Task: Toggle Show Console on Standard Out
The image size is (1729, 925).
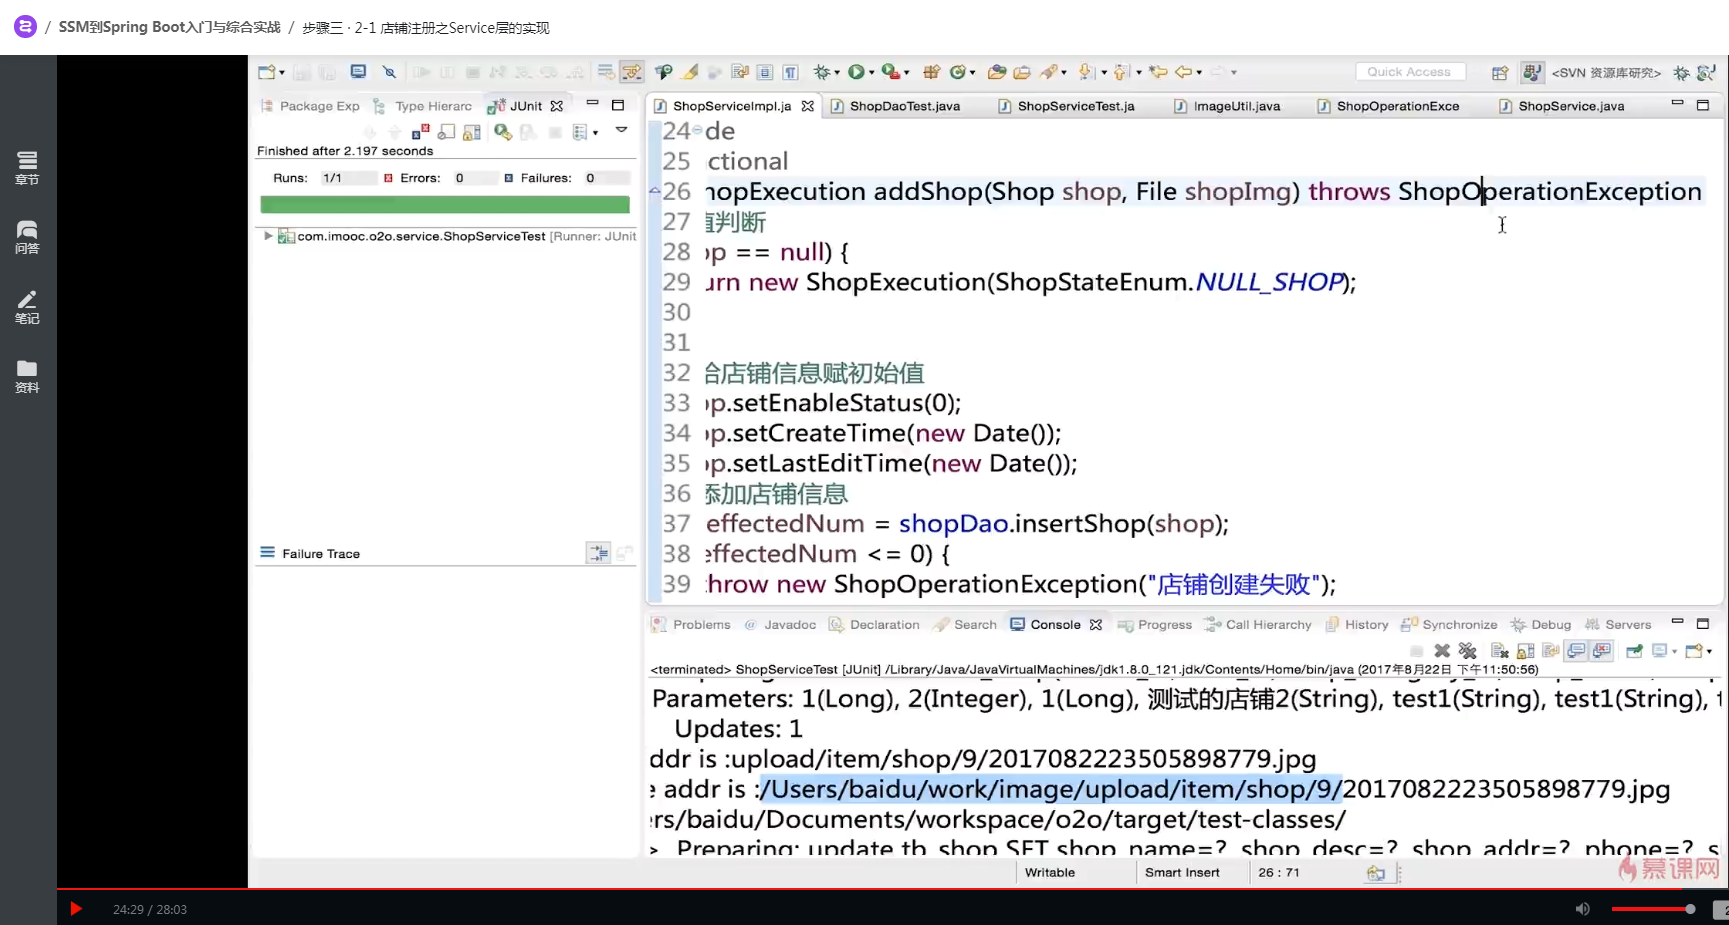Action: click(1577, 651)
